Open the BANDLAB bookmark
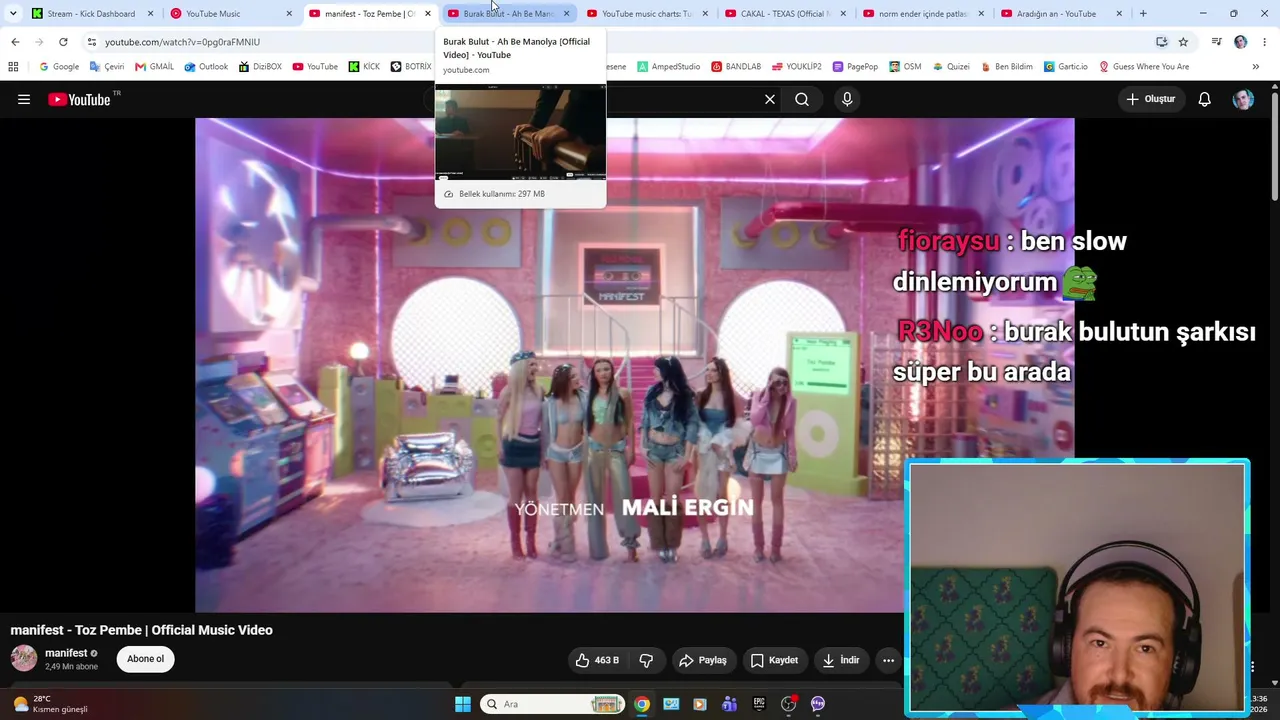 pos(736,67)
